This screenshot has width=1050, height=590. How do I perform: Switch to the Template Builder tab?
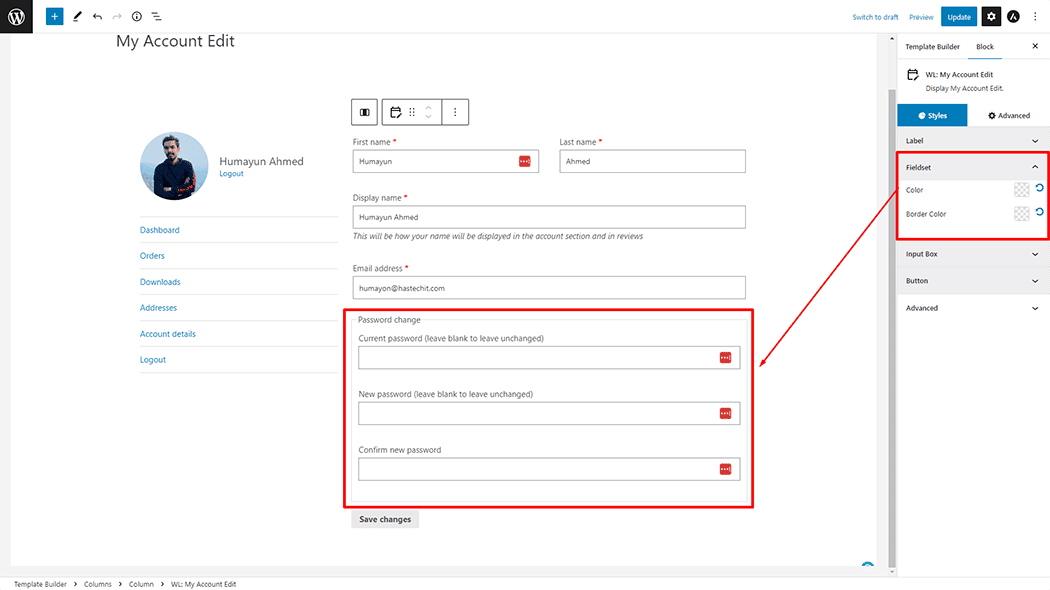point(932,47)
